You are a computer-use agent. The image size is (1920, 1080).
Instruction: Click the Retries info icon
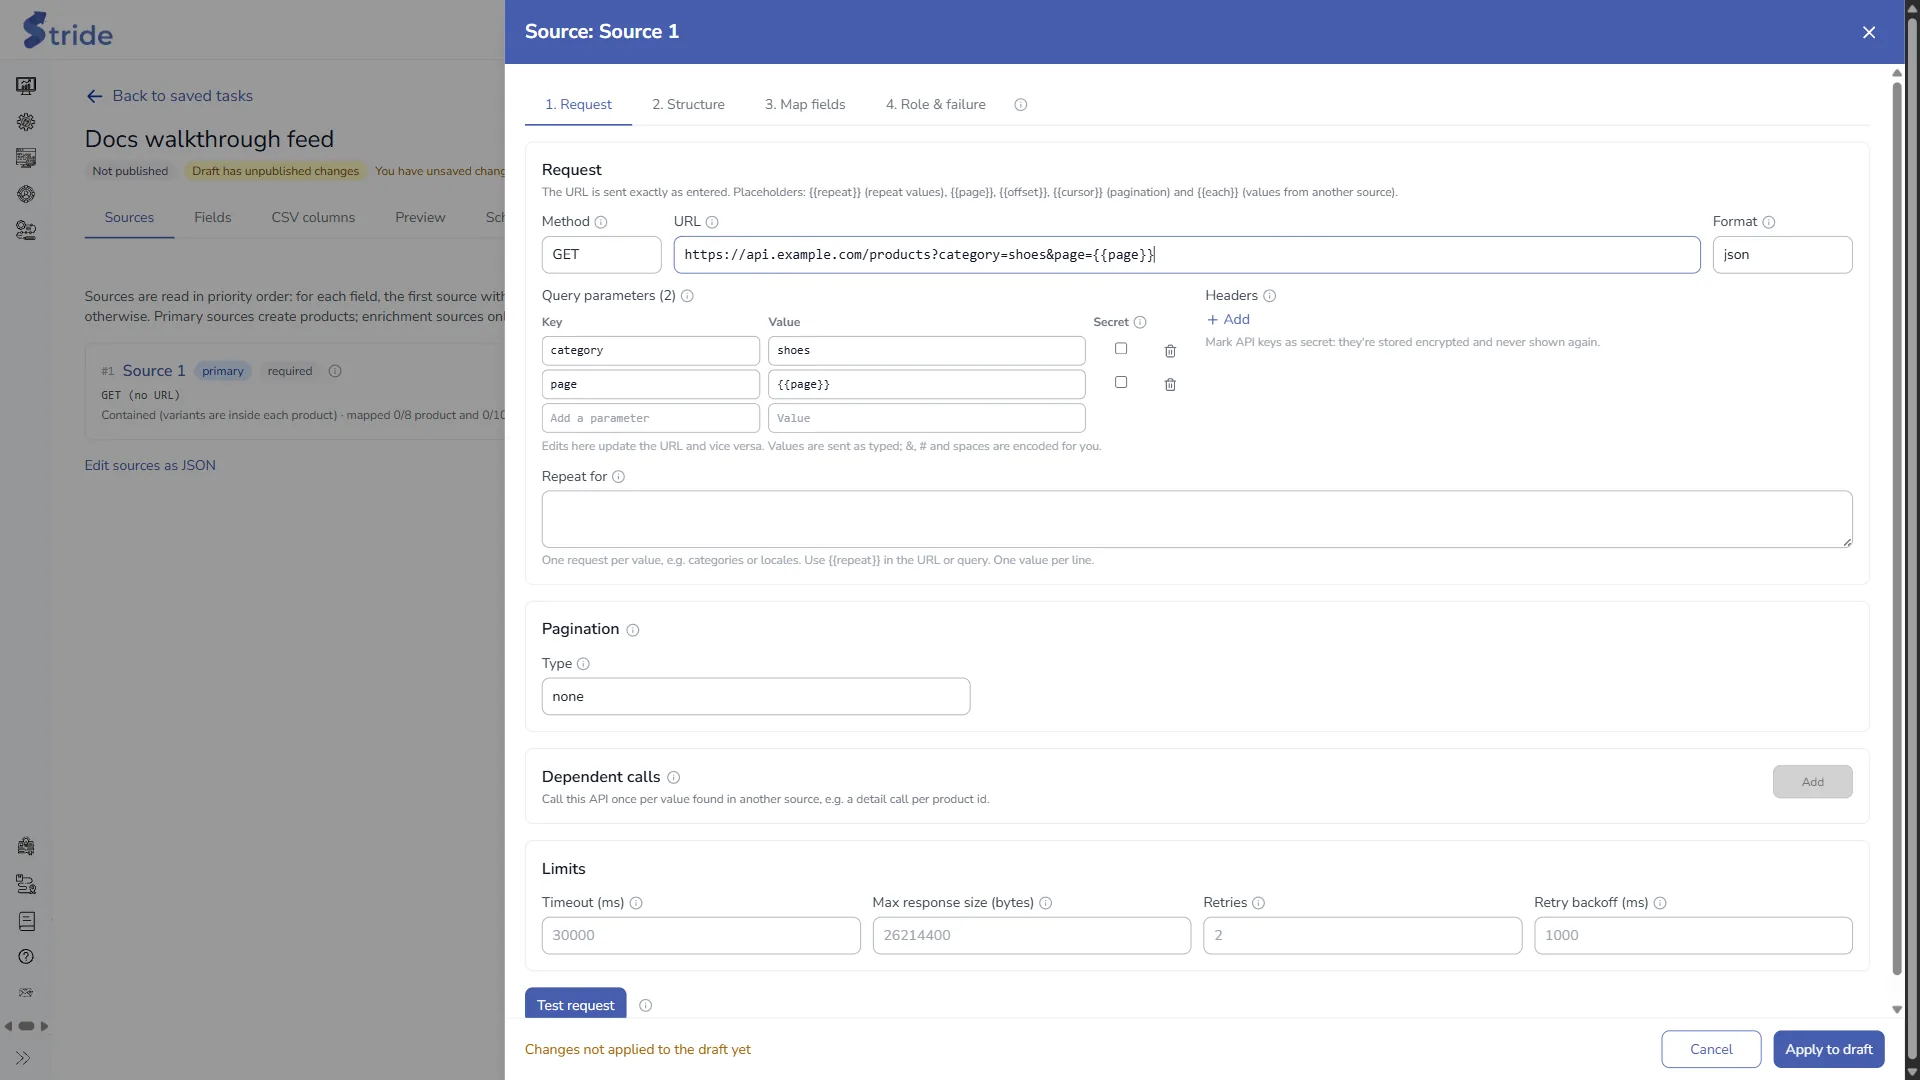coord(1259,903)
